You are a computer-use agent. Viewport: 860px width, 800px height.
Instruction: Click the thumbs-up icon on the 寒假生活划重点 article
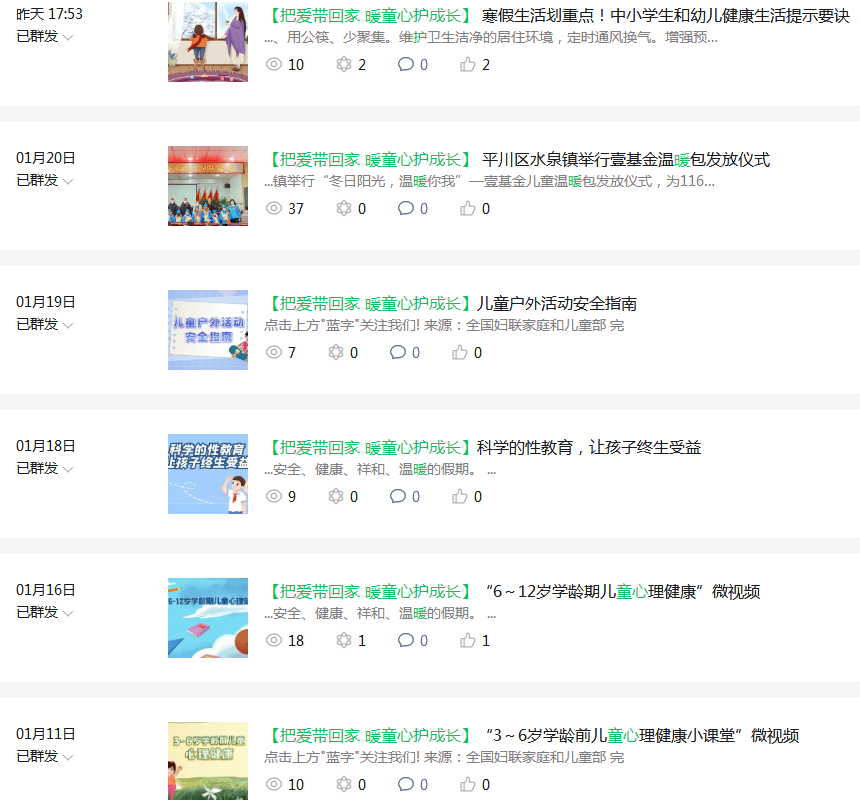468,65
